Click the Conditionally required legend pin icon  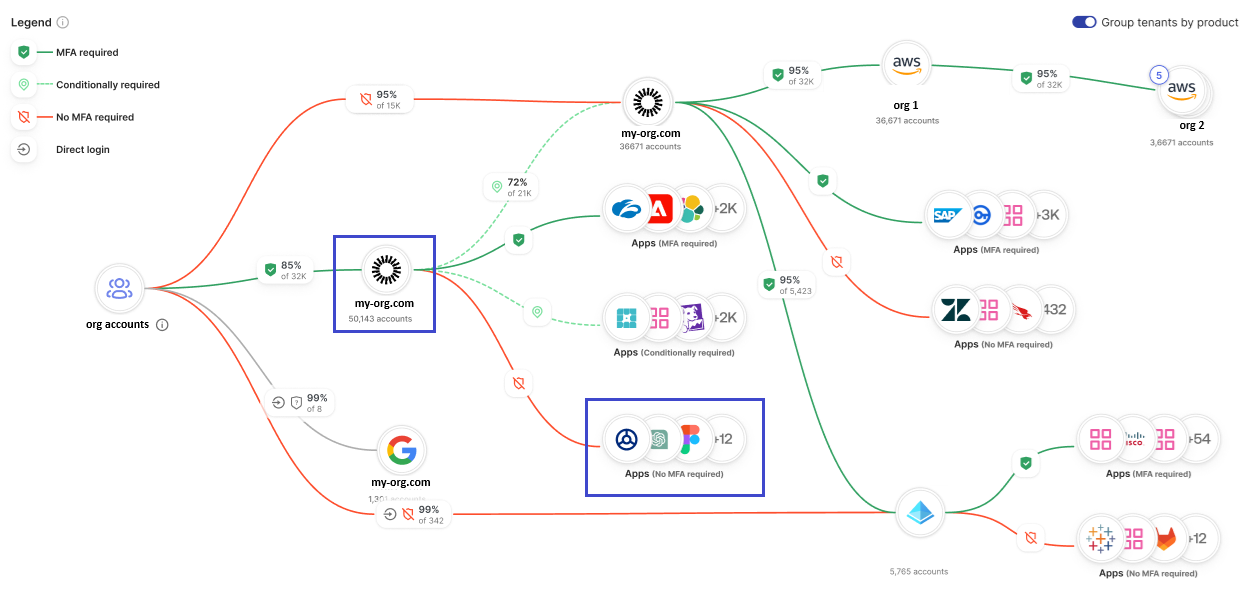pyautogui.click(x=23, y=85)
